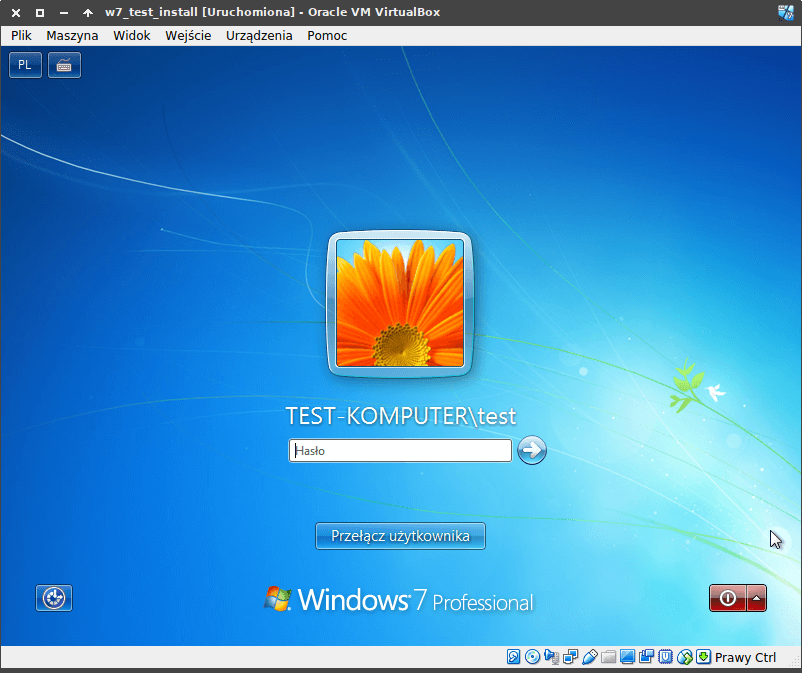Screen dimensions: 802x673
Task: Click the optical disc status icon
Action: 532,657
